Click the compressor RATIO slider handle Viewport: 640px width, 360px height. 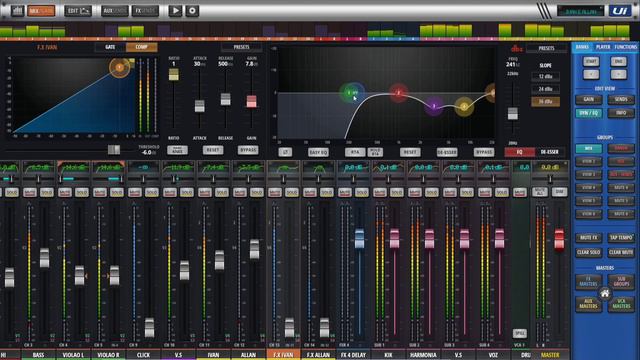173,74
